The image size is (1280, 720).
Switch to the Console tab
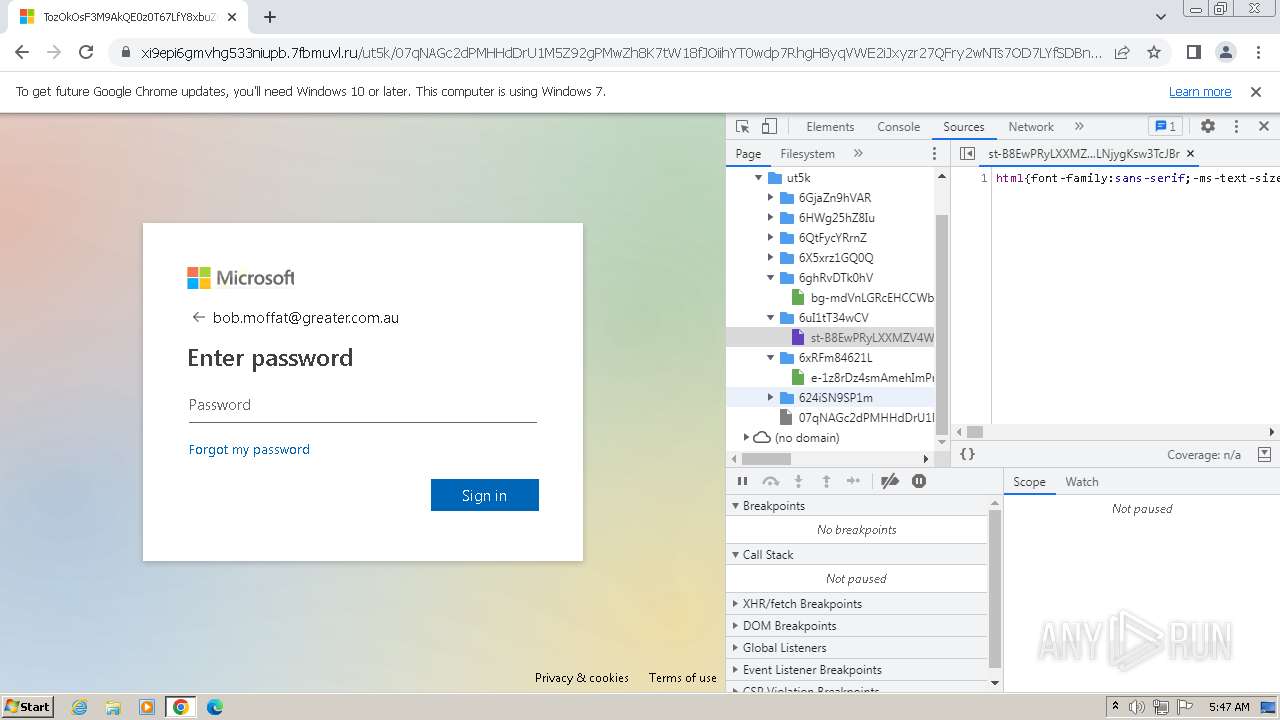click(898, 127)
